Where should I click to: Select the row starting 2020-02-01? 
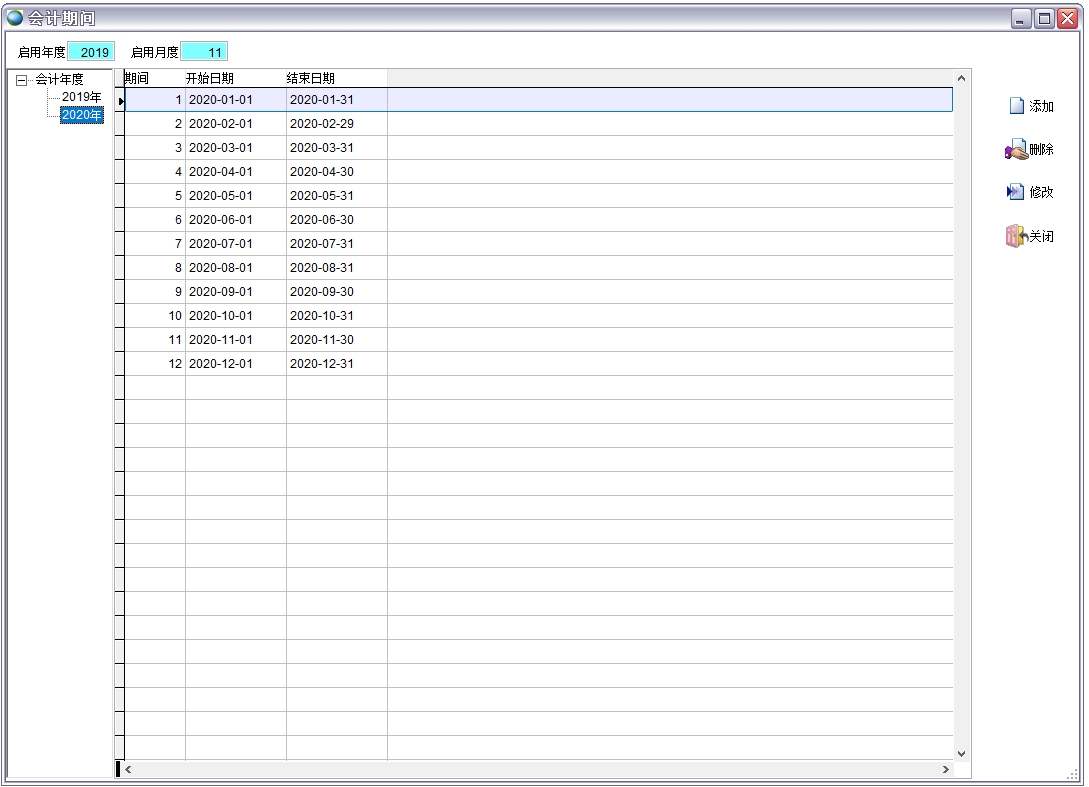pyautogui.click(x=221, y=124)
